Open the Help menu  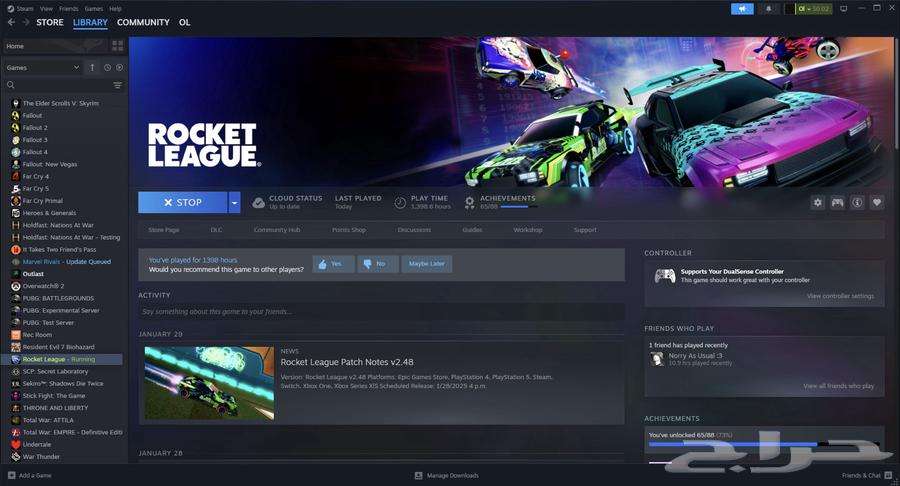[x=115, y=9]
